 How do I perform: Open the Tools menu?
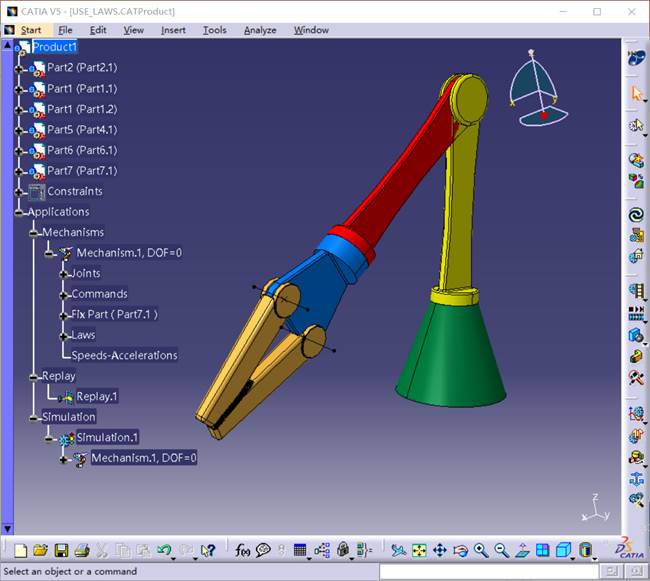214,30
